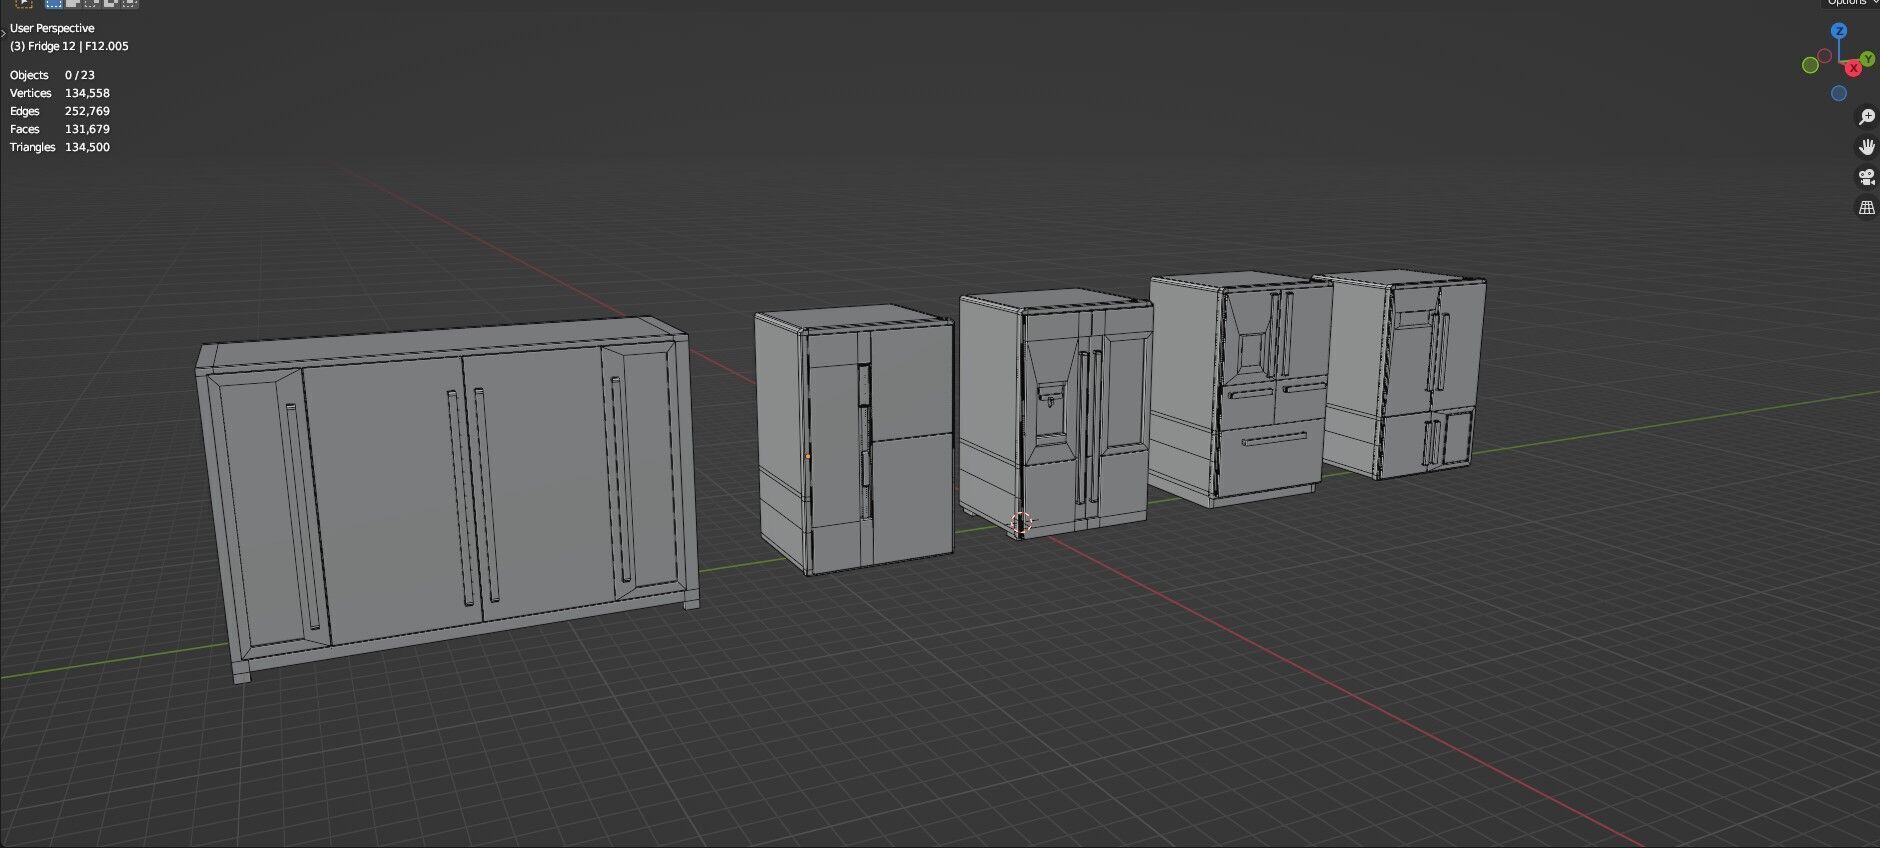Click the 'User Perspective' label
Screen dimensions: 1880x848
tap(52, 28)
